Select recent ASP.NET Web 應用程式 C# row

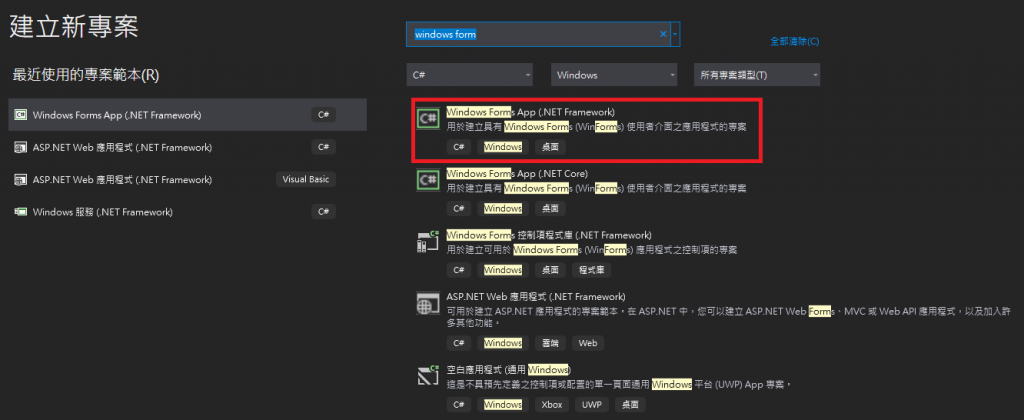(x=188, y=148)
